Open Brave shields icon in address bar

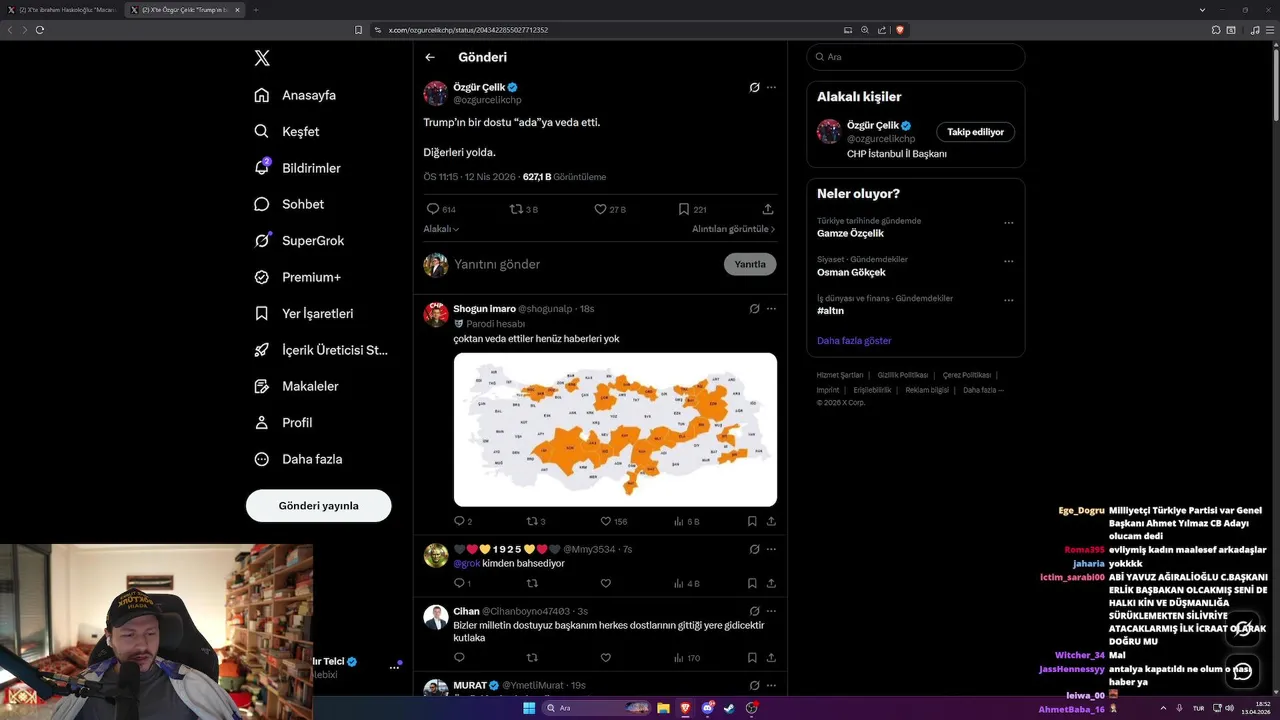point(900,30)
